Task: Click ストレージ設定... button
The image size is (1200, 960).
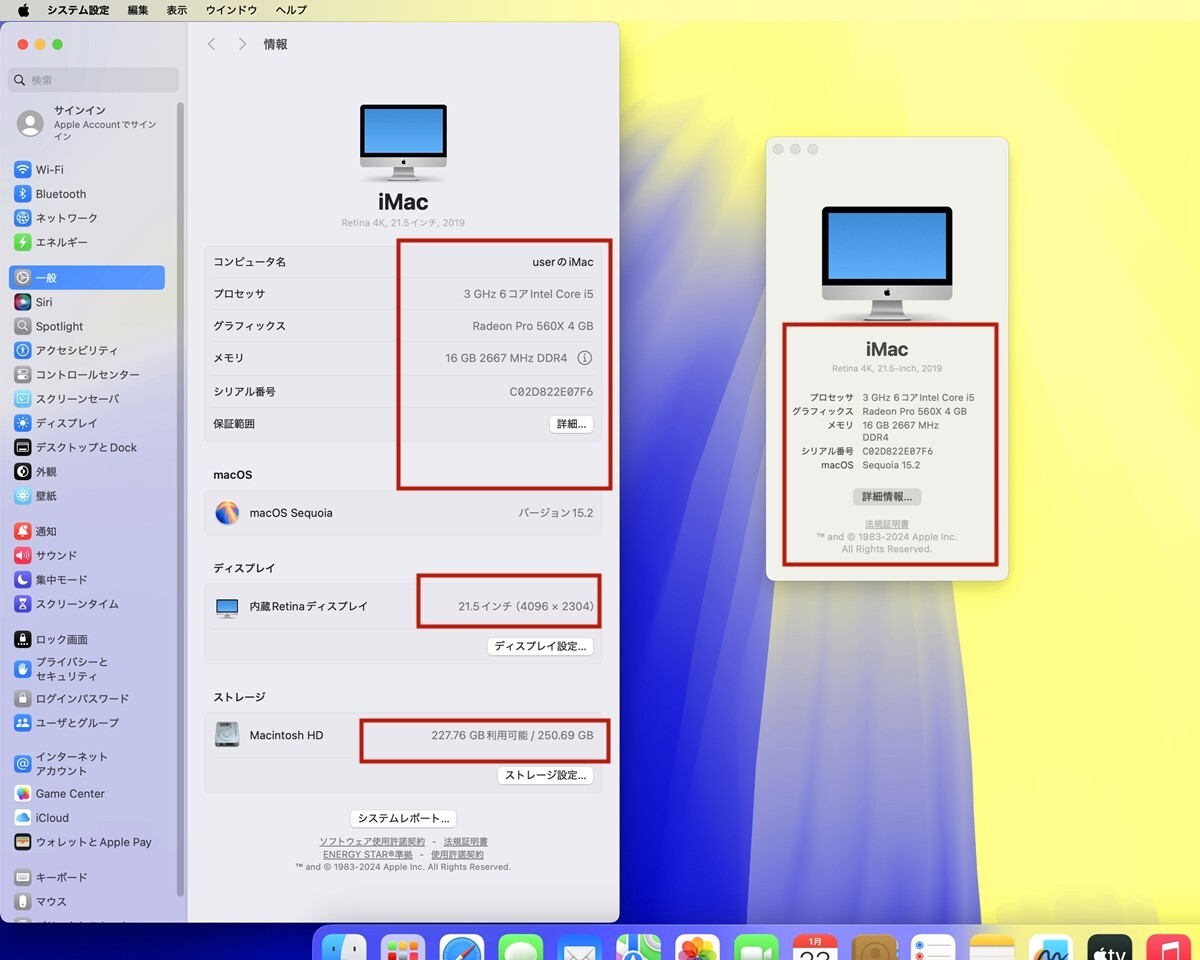Action: pyautogui.click(x=545, y=775)
